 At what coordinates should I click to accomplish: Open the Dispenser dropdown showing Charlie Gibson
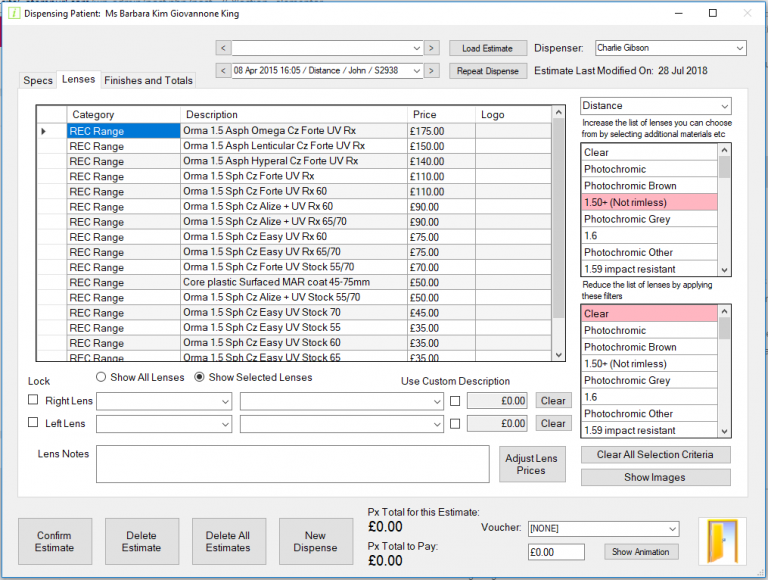click(671, 48)
